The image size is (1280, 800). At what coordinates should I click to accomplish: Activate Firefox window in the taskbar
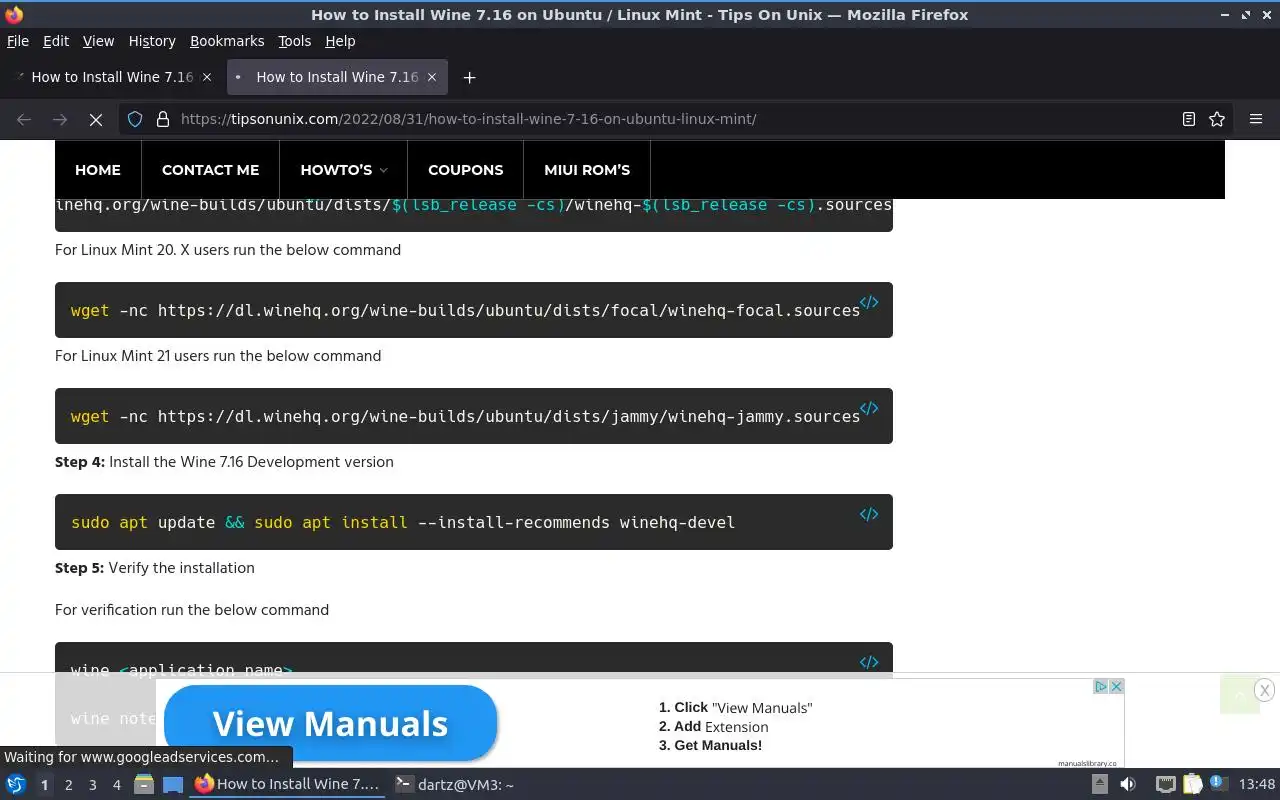[288, 785]
